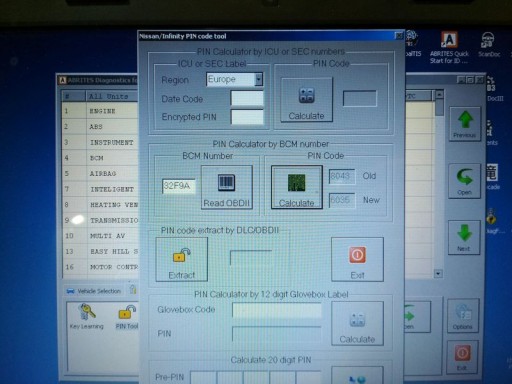512x384 pixels.
Task: Select MULTI AV row in ABRITES list
Action: click(x=100, y=236)
